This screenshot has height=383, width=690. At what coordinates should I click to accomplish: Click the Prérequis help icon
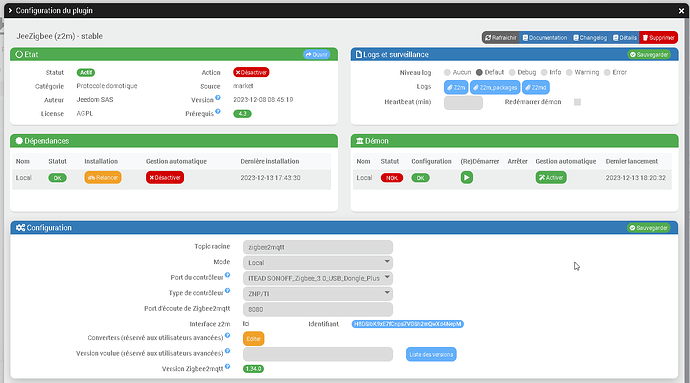pyautogui.click(x=217, y=111)
